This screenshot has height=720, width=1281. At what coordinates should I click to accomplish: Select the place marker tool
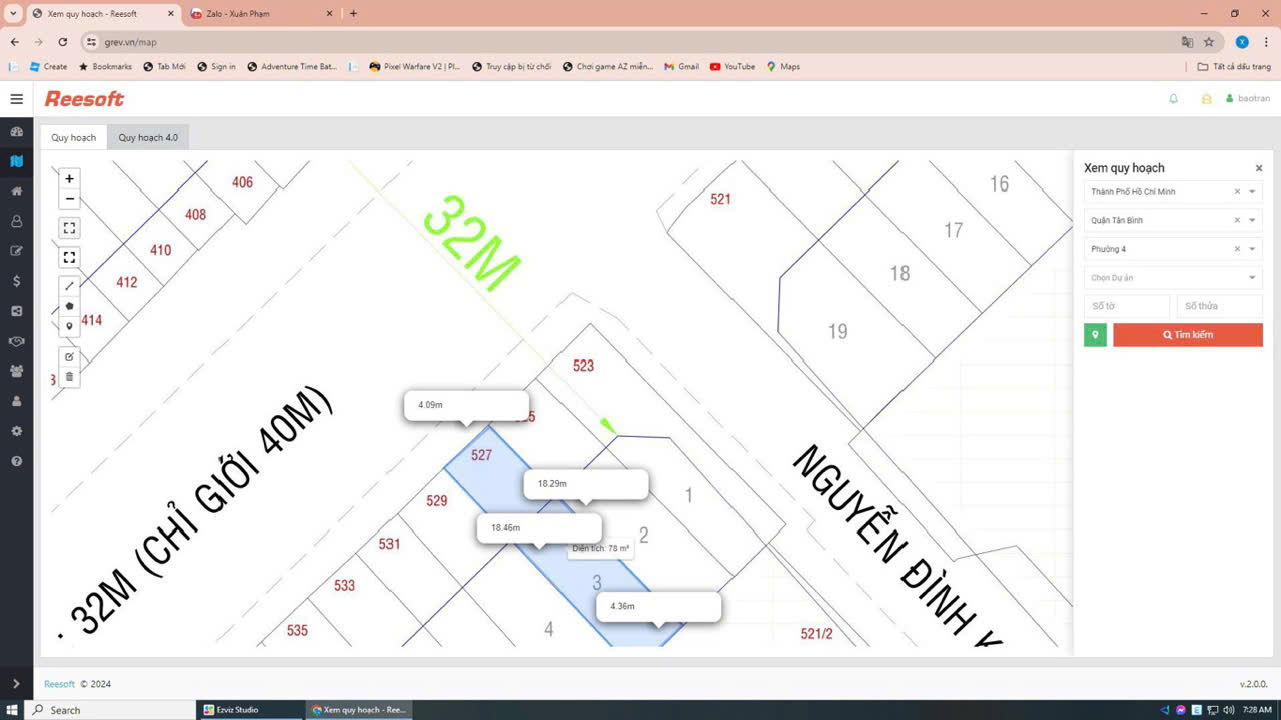coord(69,327)
